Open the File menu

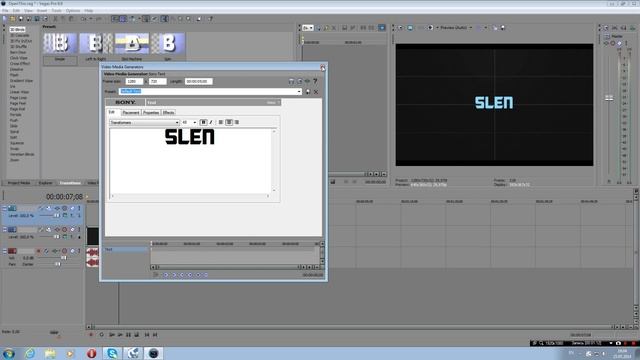pyautogui.click(x=5, y=11)
